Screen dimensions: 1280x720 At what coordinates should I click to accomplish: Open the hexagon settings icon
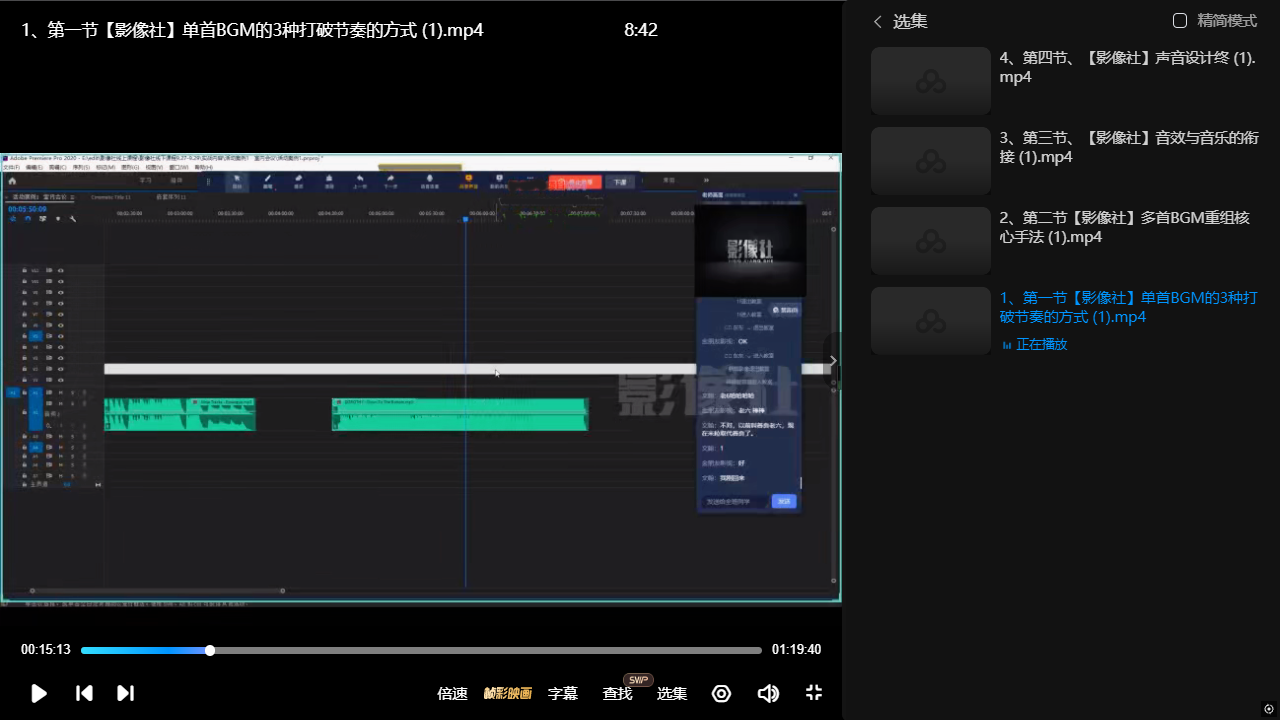(721, 693)
